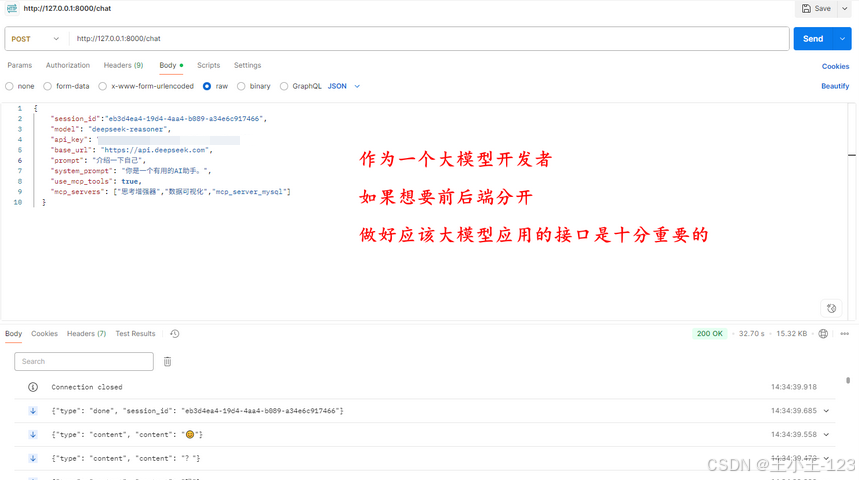859x480 pixels.
Task: Clear messages with the trash icon
Action: (168, 362)
